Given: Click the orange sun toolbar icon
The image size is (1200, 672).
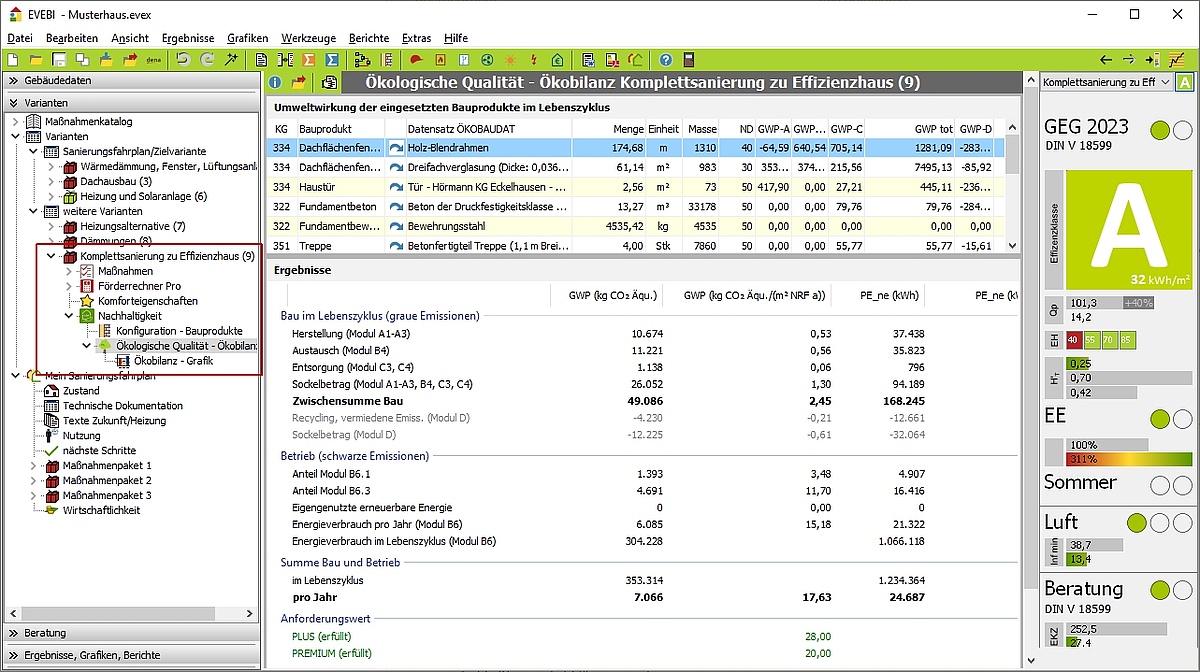Looking at the screenshot, I should 510,60.
